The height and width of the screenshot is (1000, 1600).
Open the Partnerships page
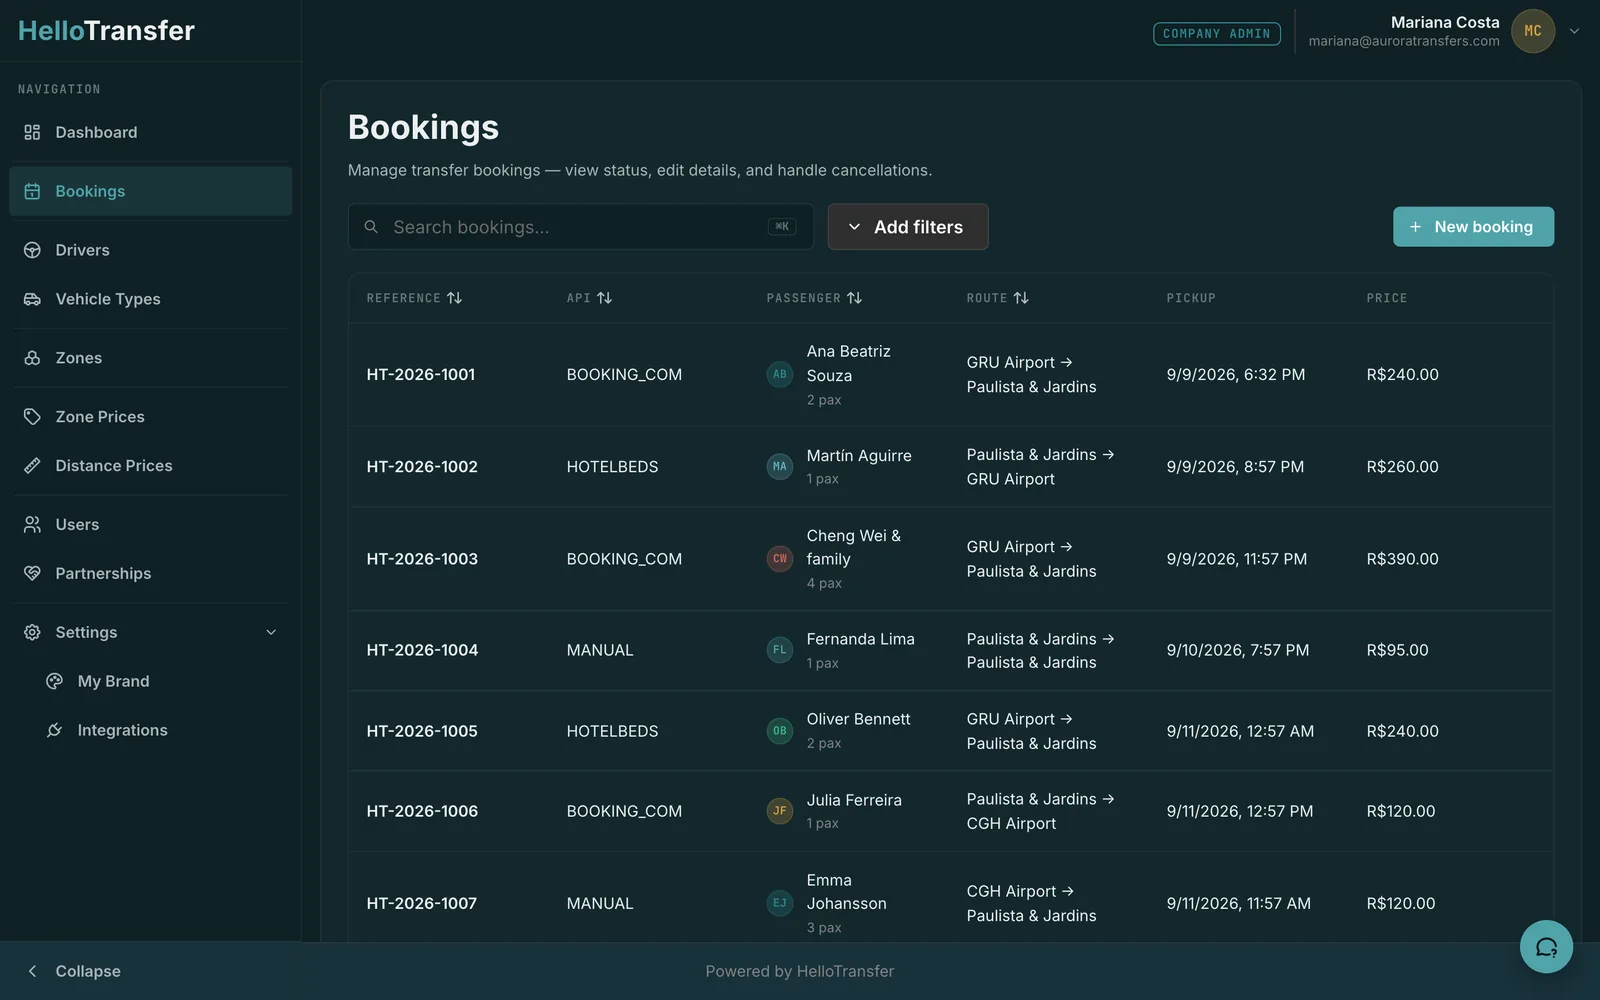click(x=151, y=573)
